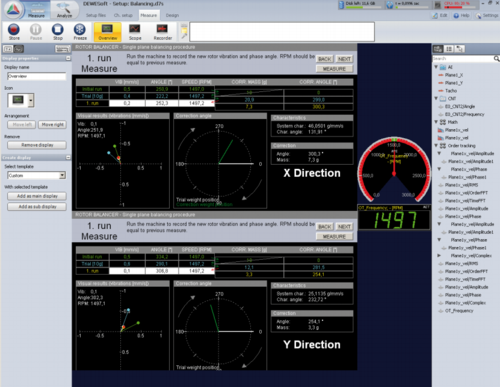Screen dimensions: 500x387
Task: Click Add as sub display button
Action: coord(37,207)
